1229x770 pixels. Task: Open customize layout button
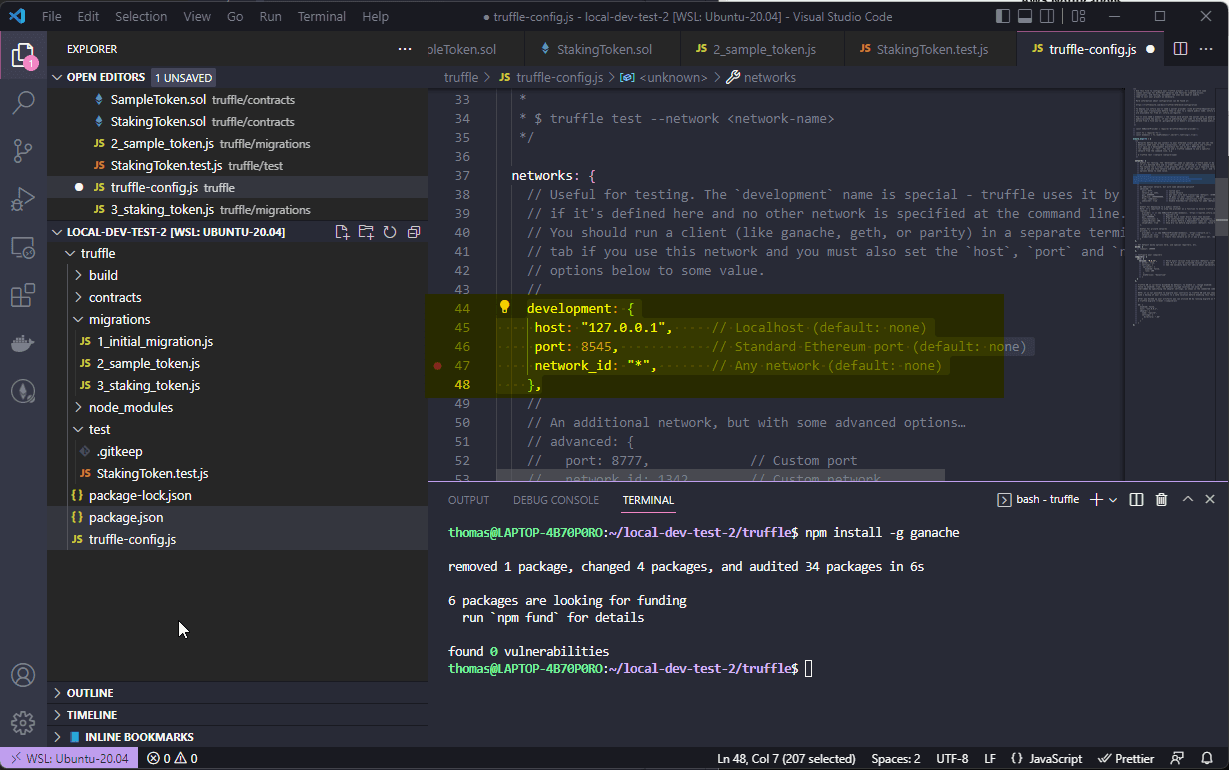(1079, 16)
